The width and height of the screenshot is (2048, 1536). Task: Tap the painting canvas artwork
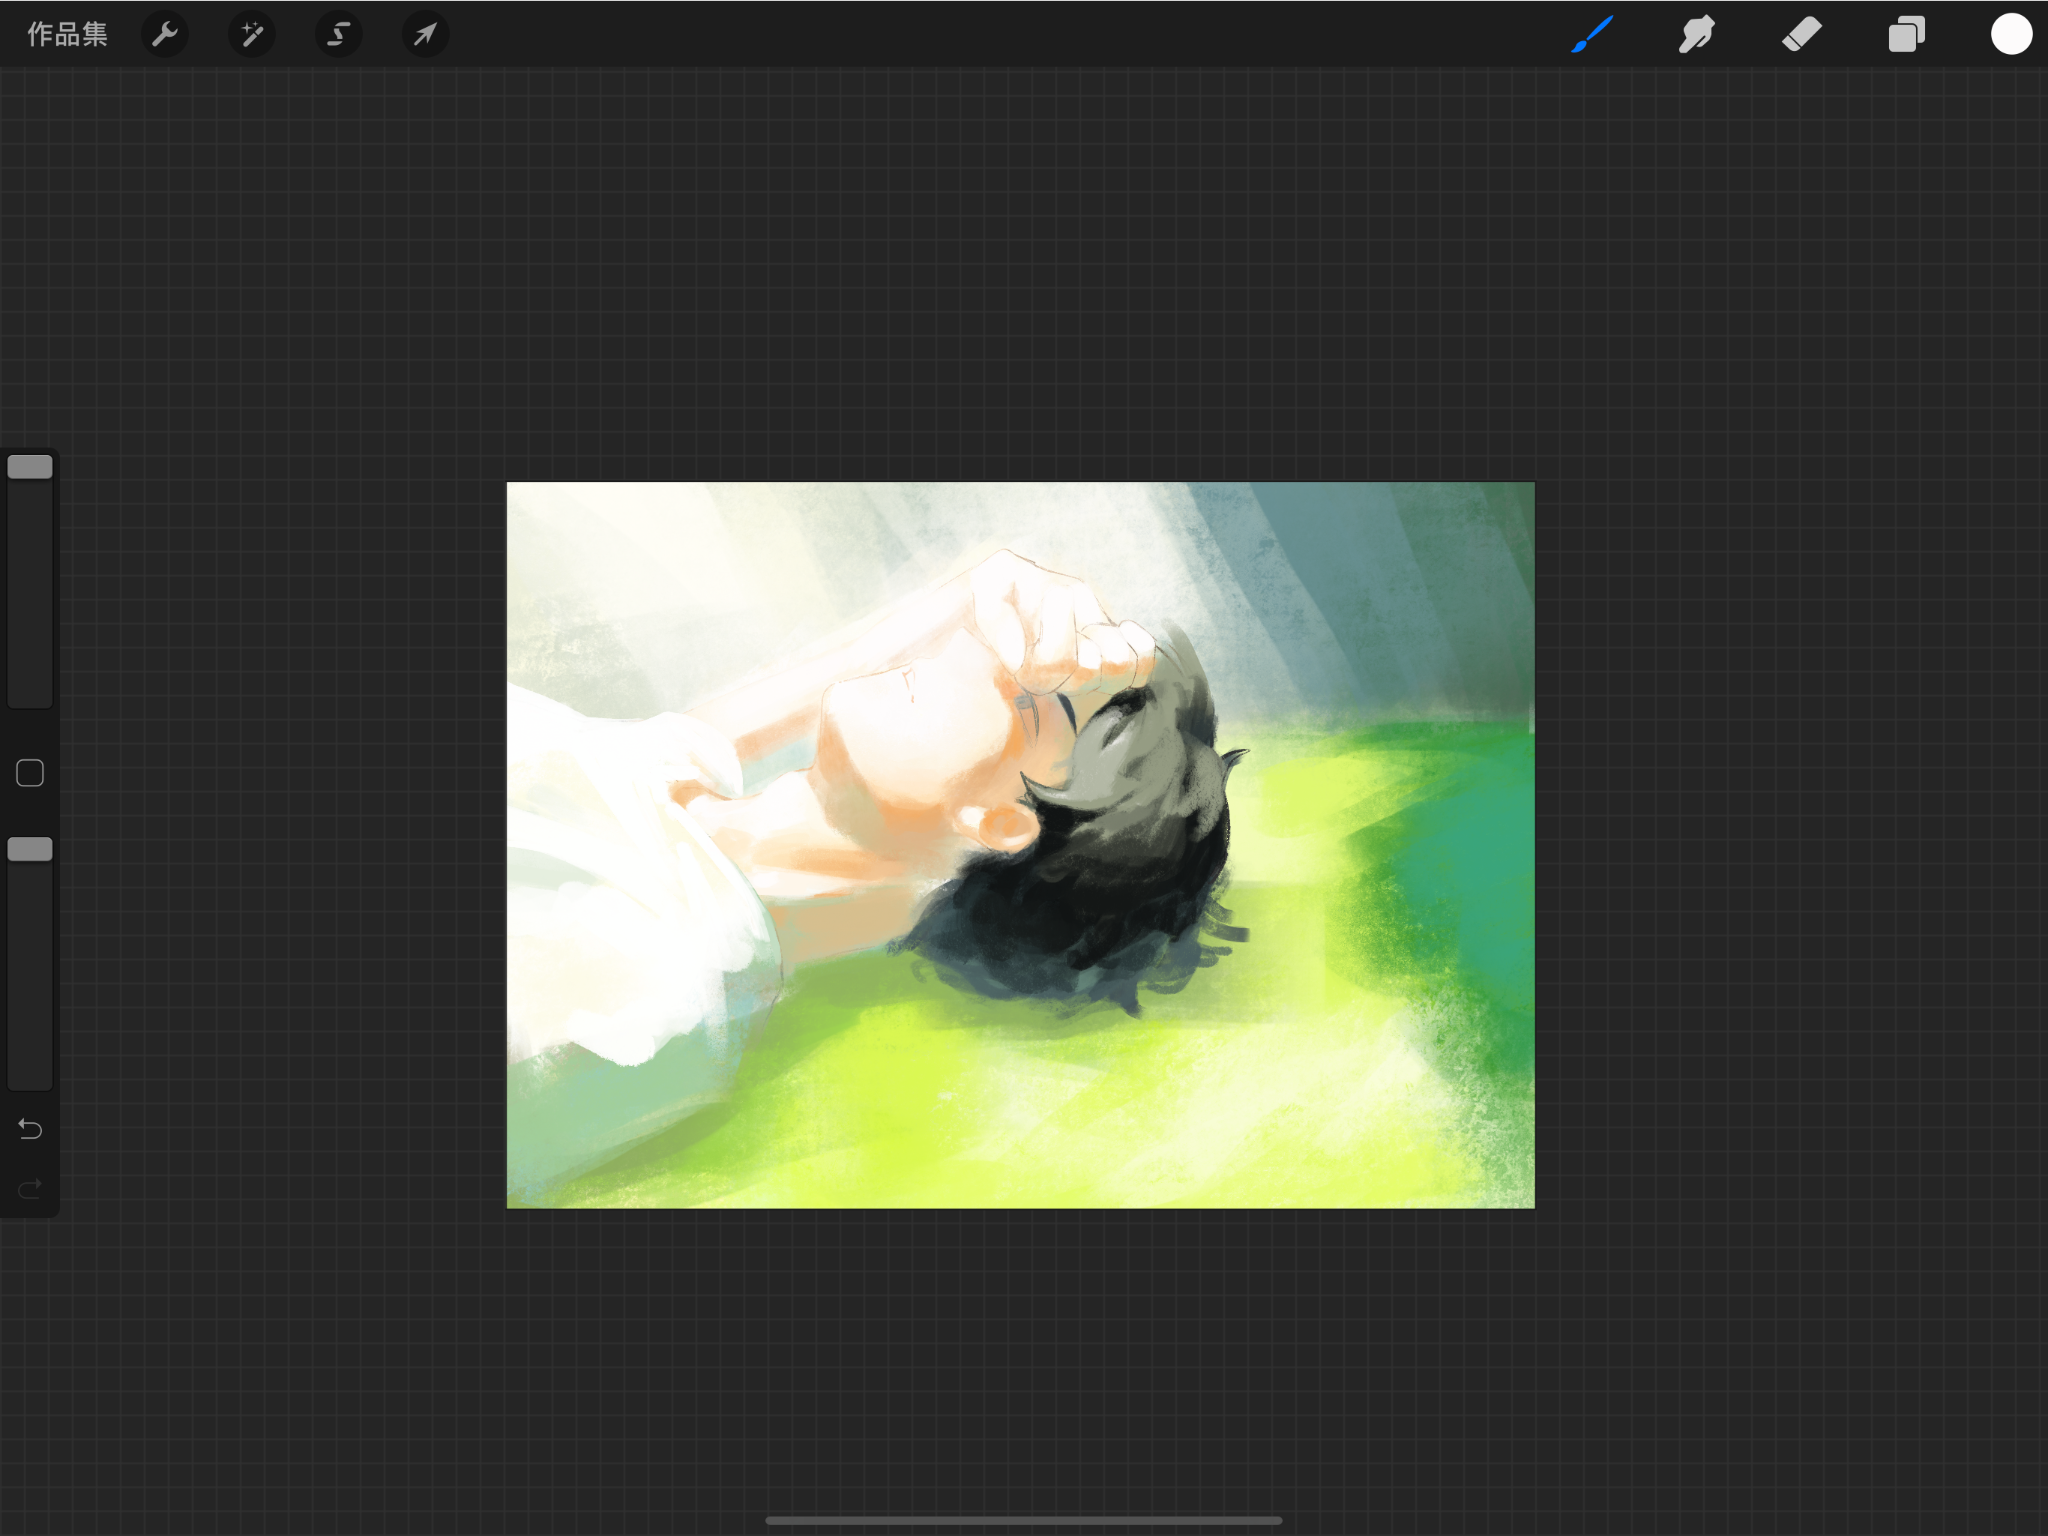tap(1020, 845)
